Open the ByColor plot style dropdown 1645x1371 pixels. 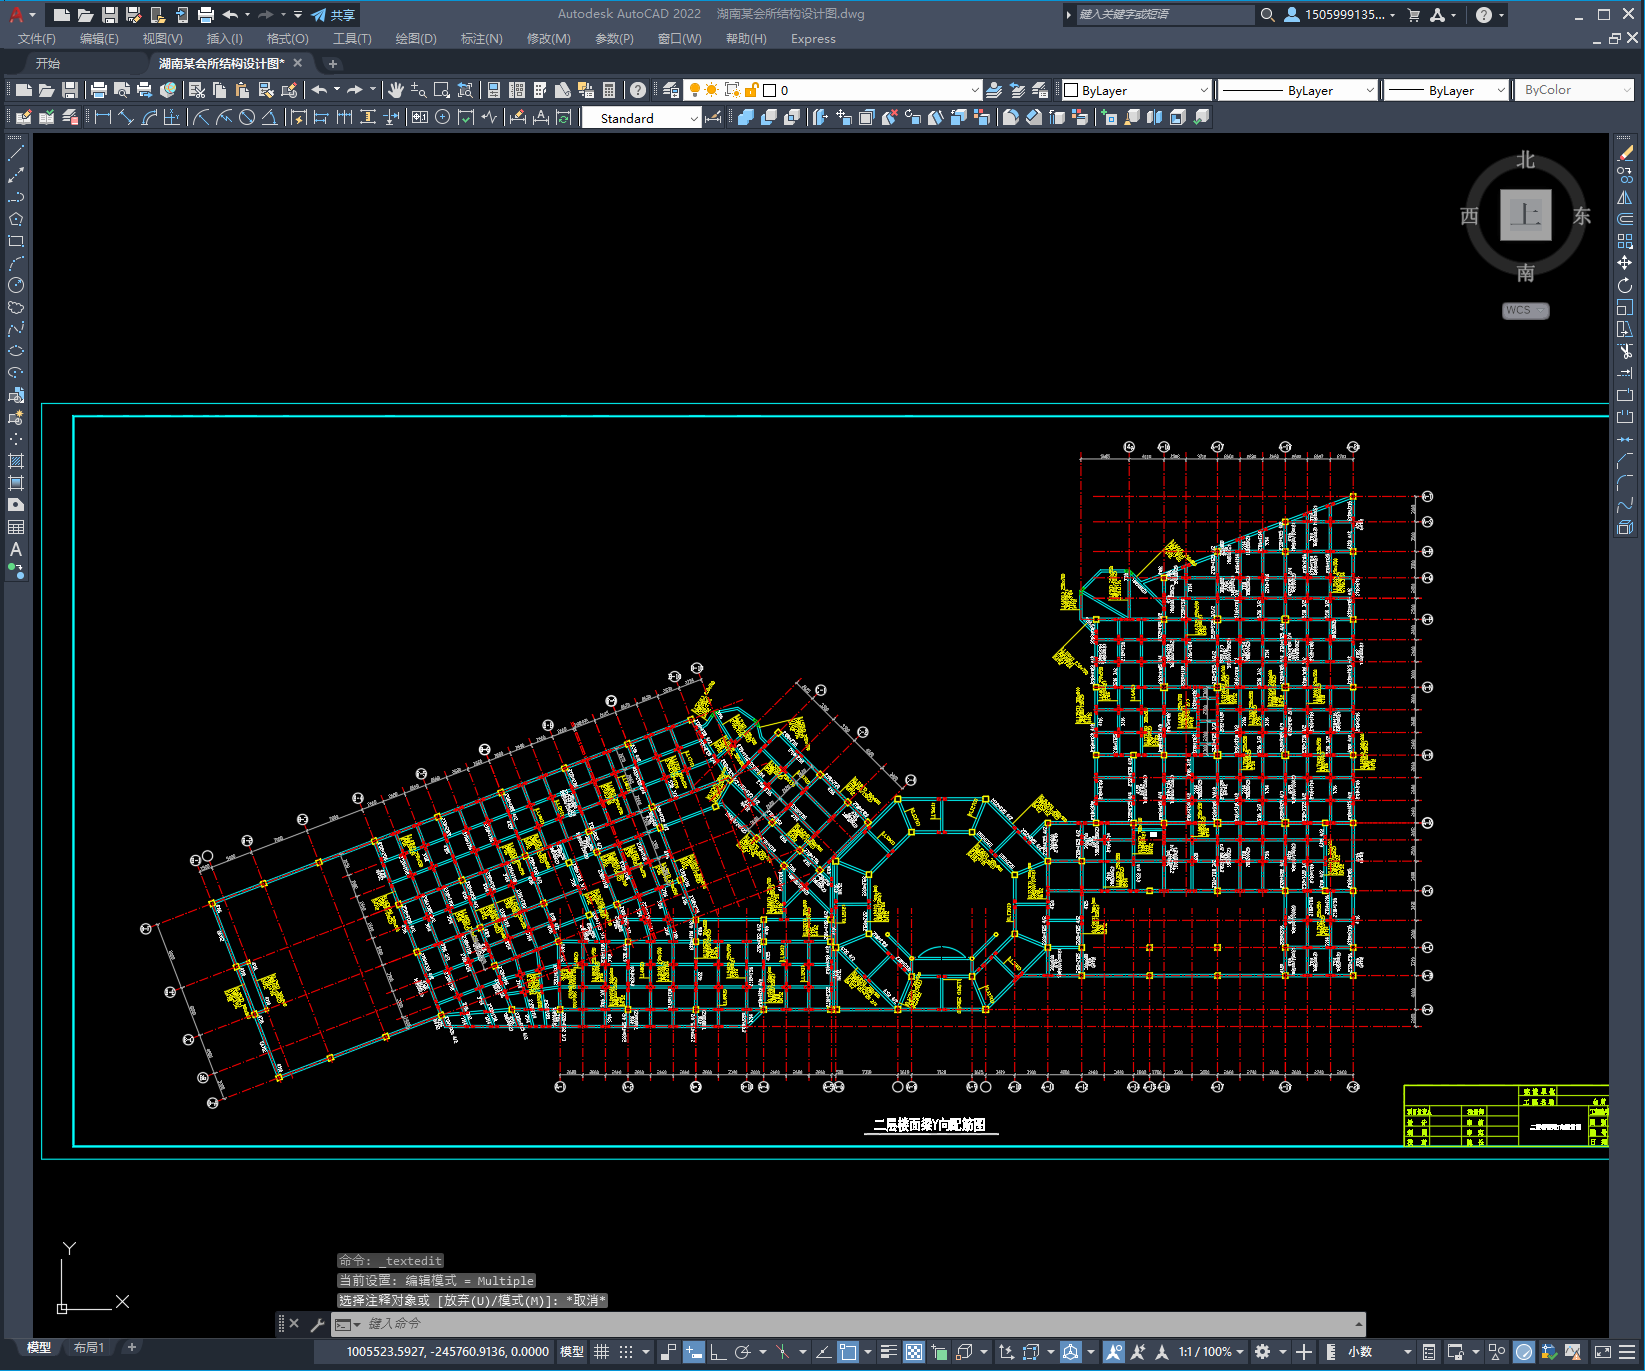[x=1575, y=90]
